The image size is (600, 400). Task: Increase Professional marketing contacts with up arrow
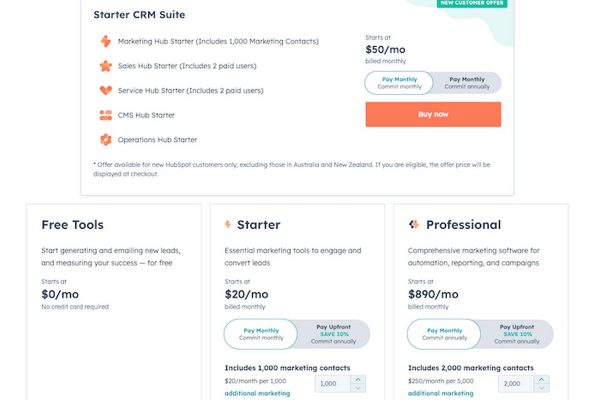pos(541,380)
